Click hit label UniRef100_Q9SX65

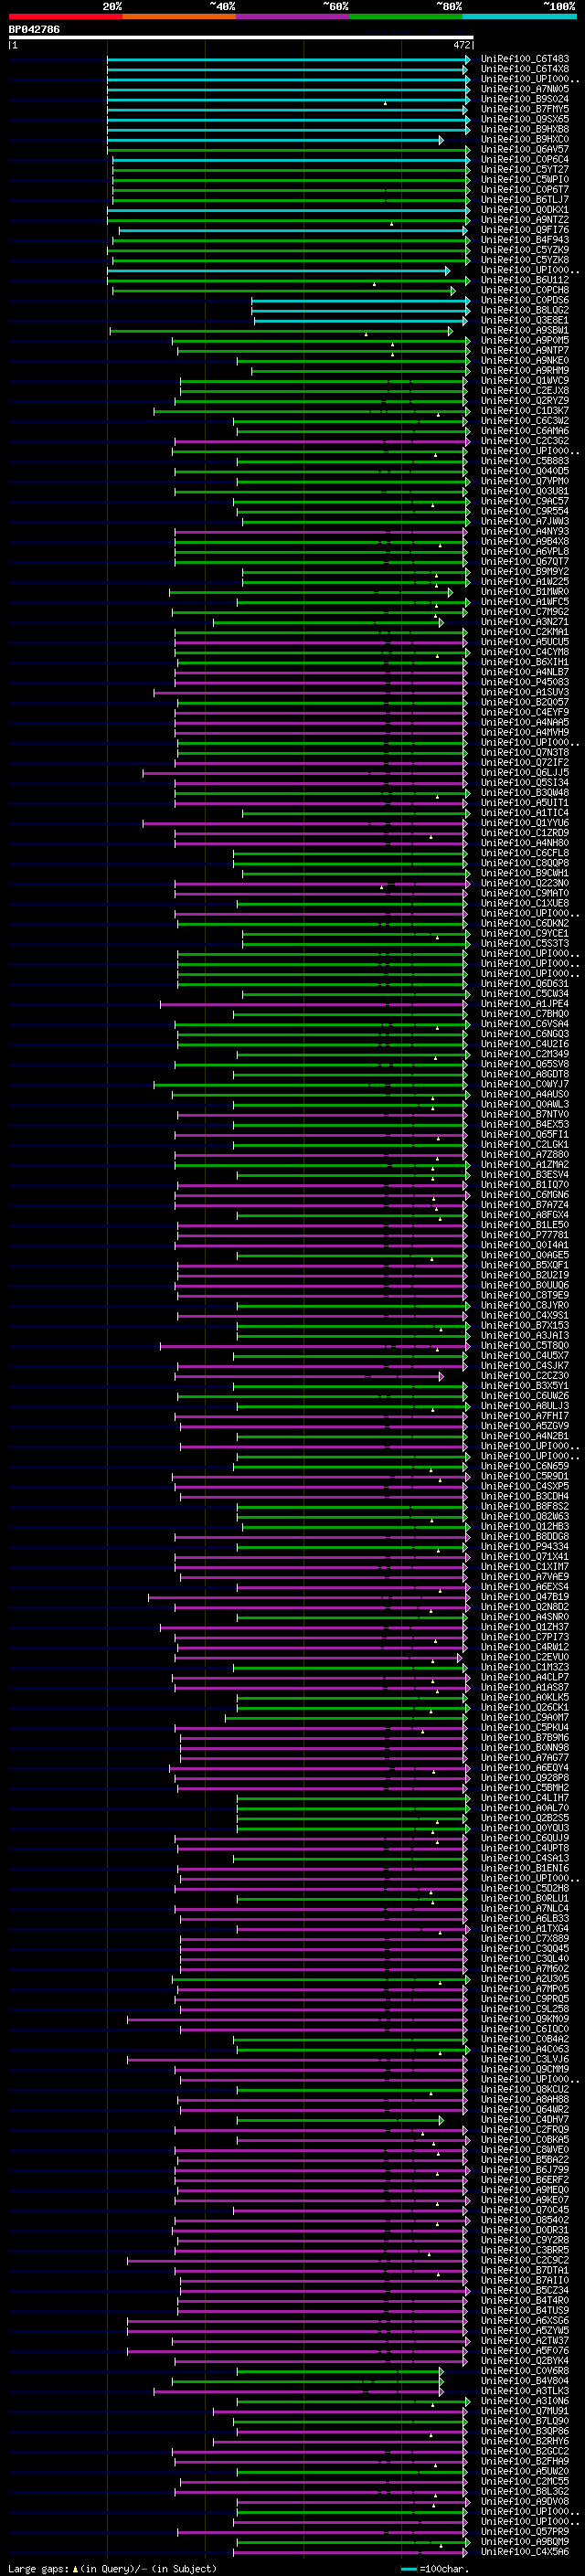tap(525, 119)
